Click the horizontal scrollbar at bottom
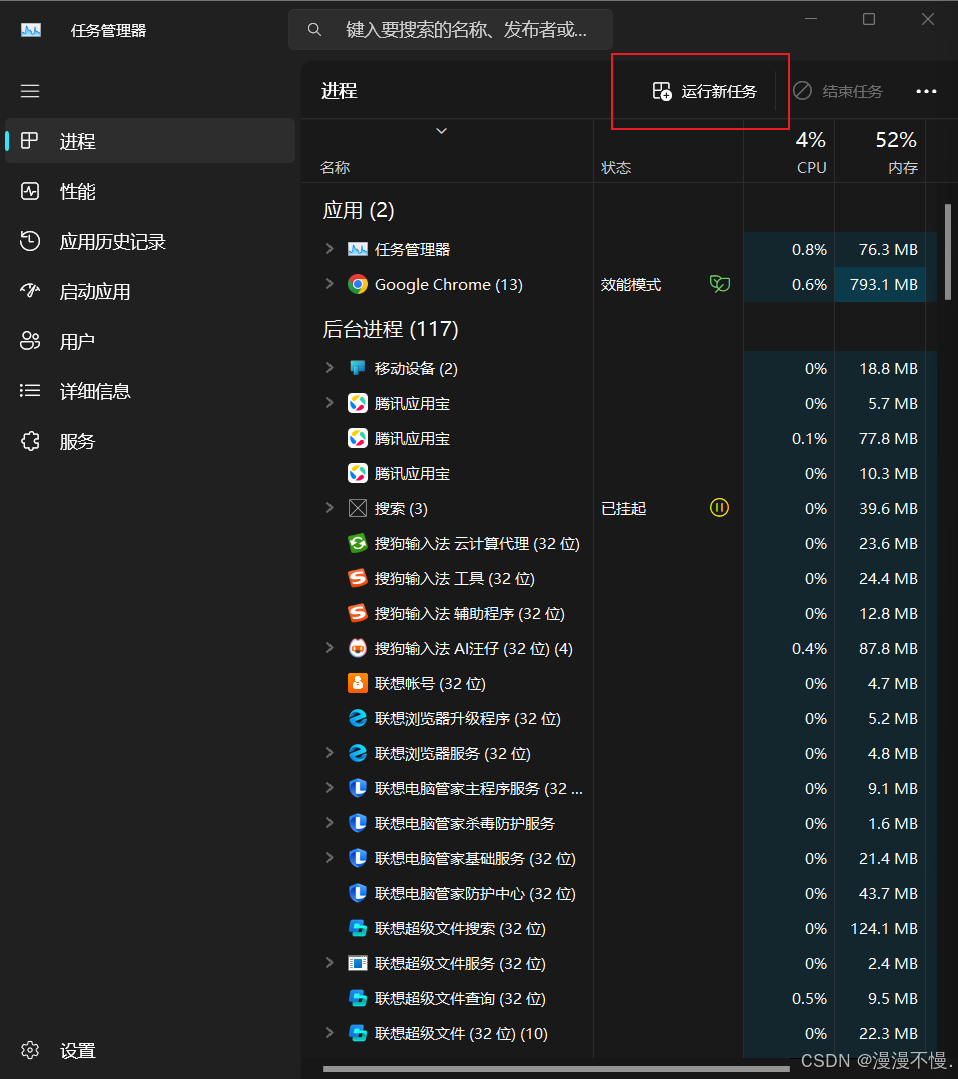 point(556,1069)
